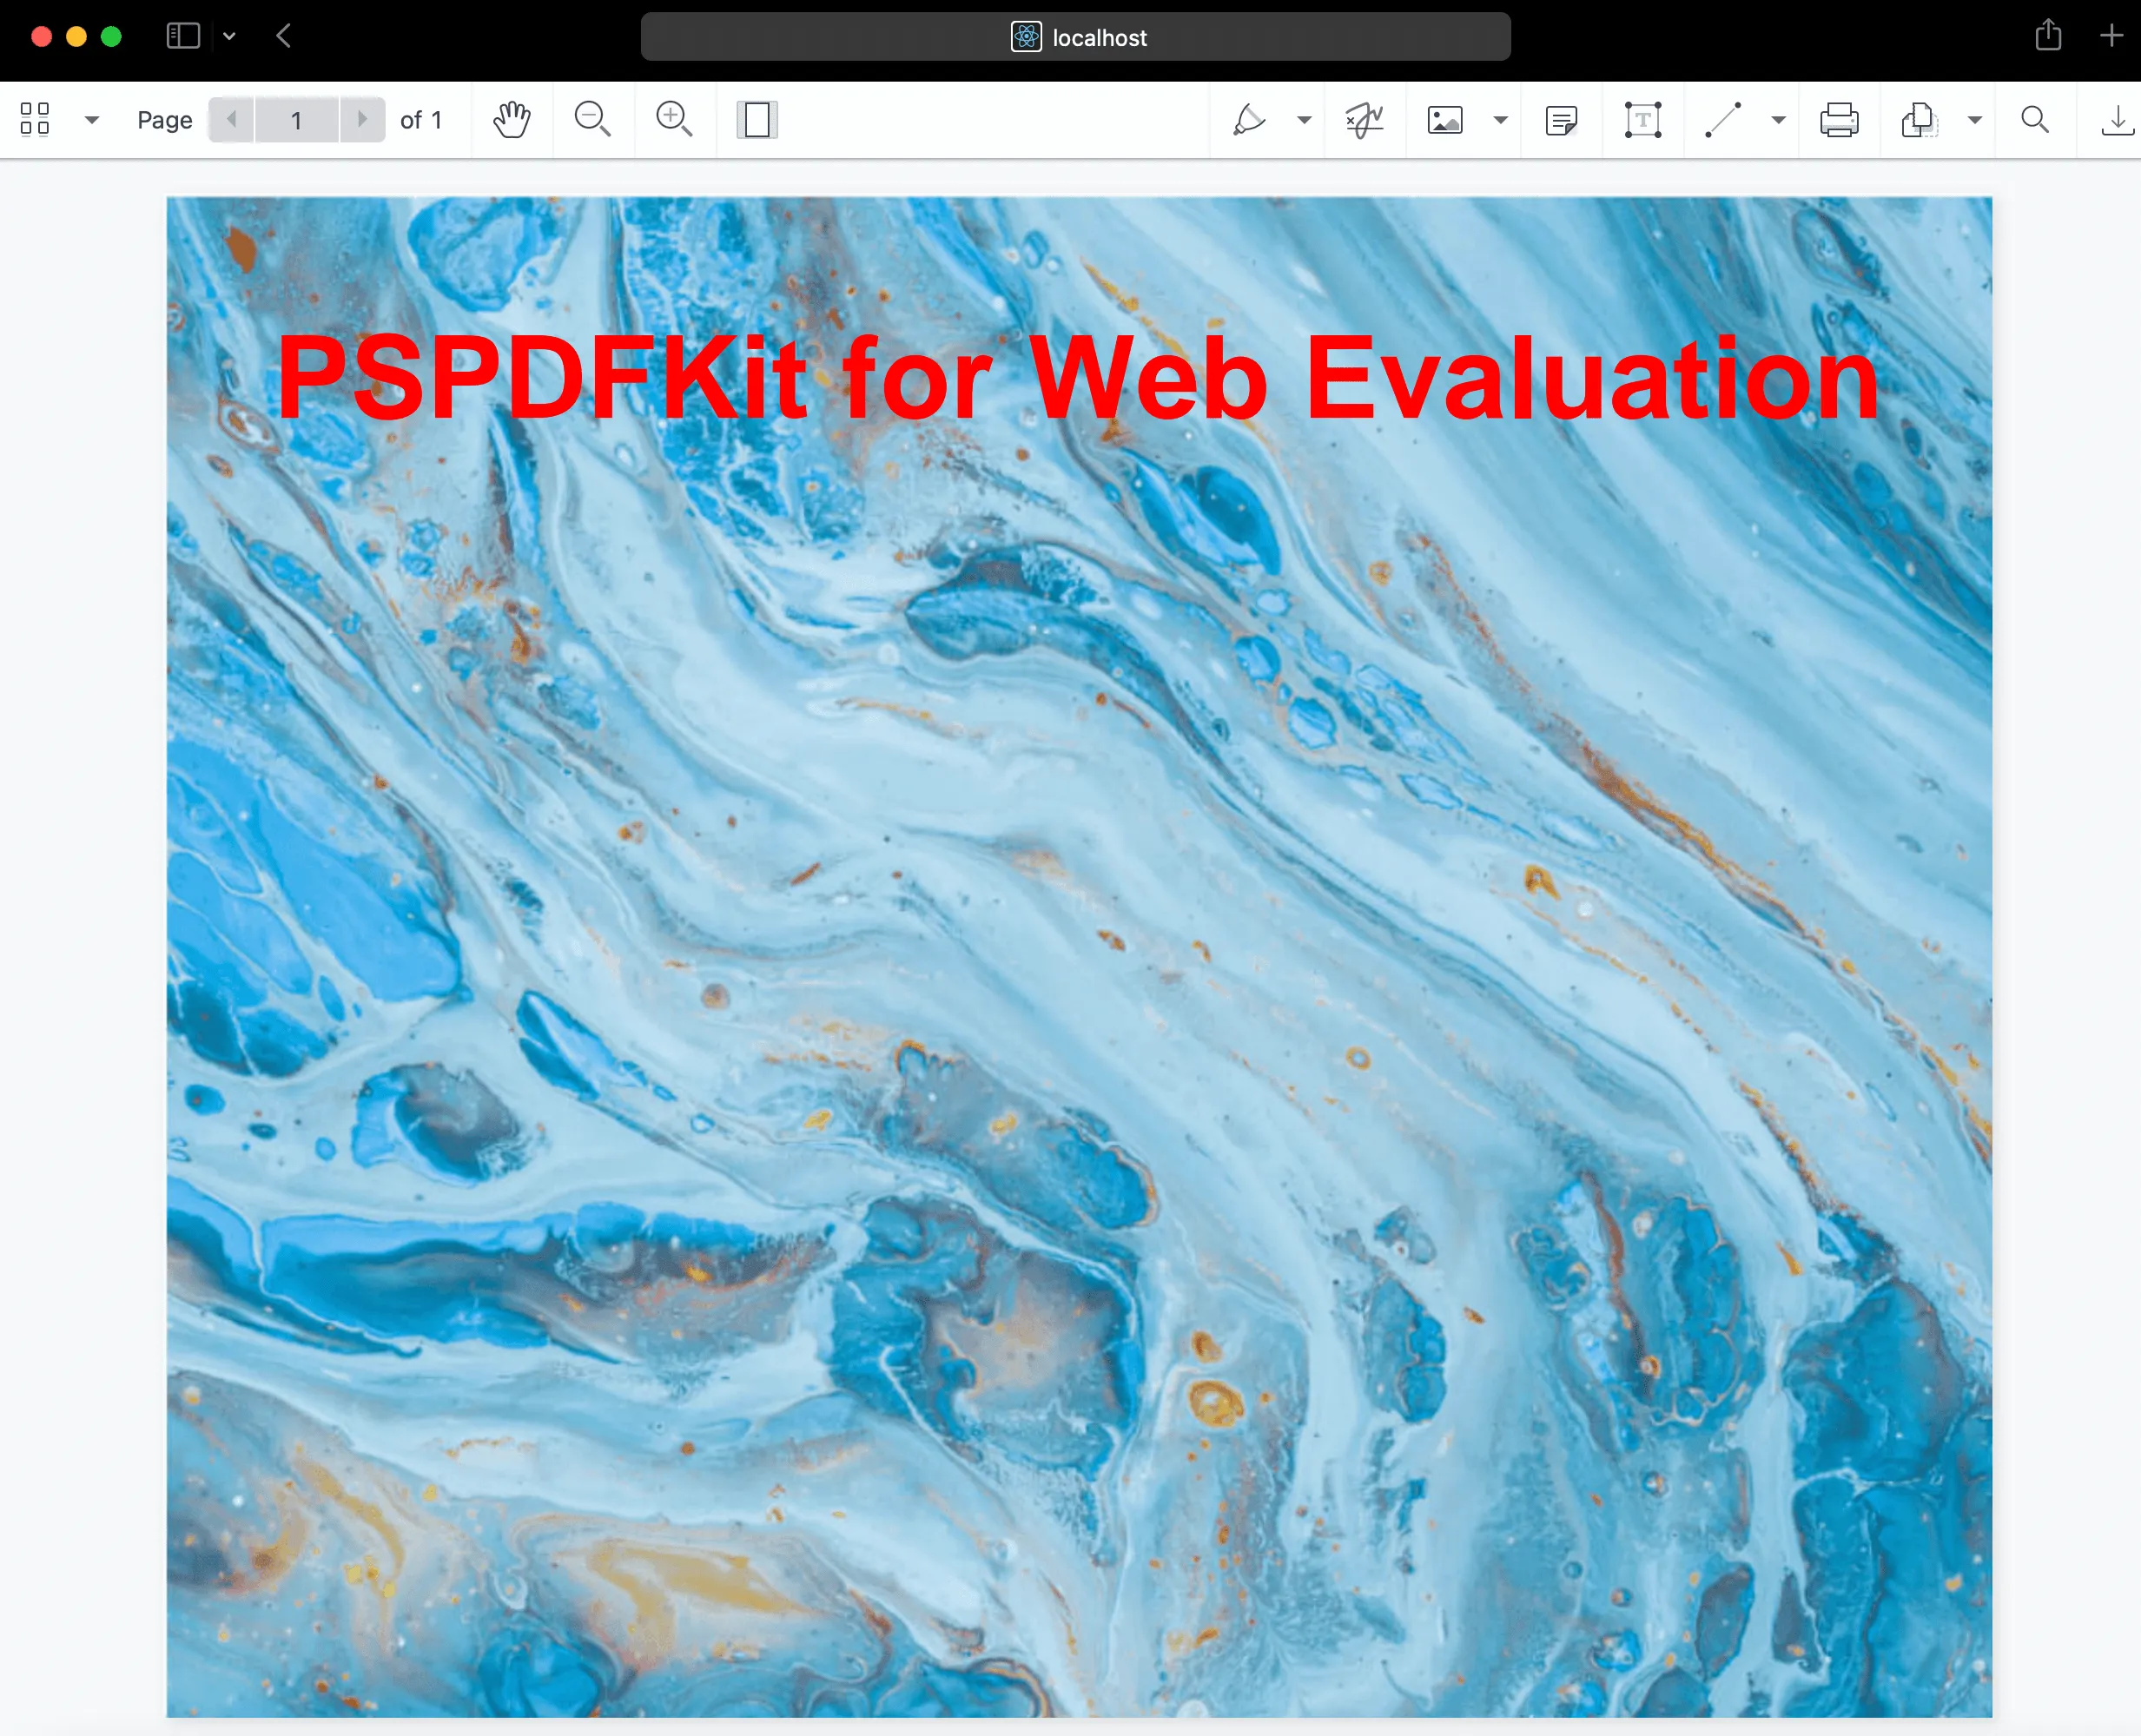
Task: Toggle fit-to-page layout mode
Action: pyautogui.click(x=757, y=120)
